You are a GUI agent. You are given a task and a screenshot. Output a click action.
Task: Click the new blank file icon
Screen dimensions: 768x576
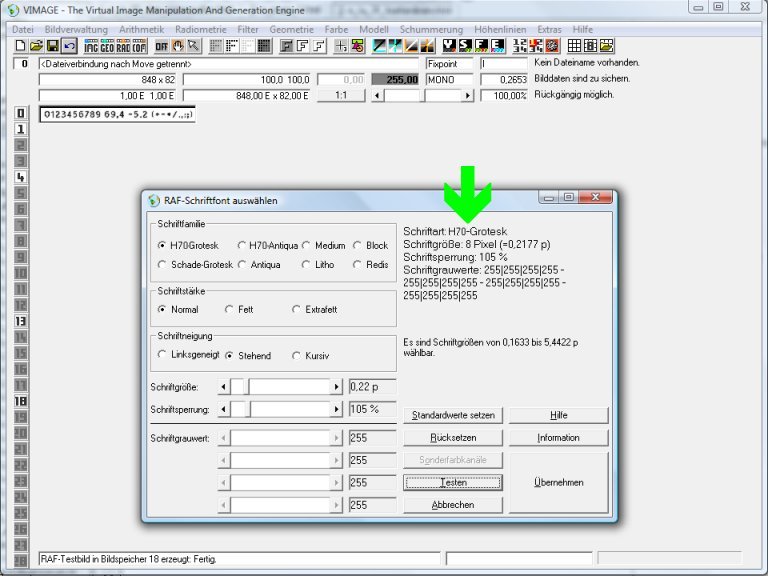click(x=20, y=46)
